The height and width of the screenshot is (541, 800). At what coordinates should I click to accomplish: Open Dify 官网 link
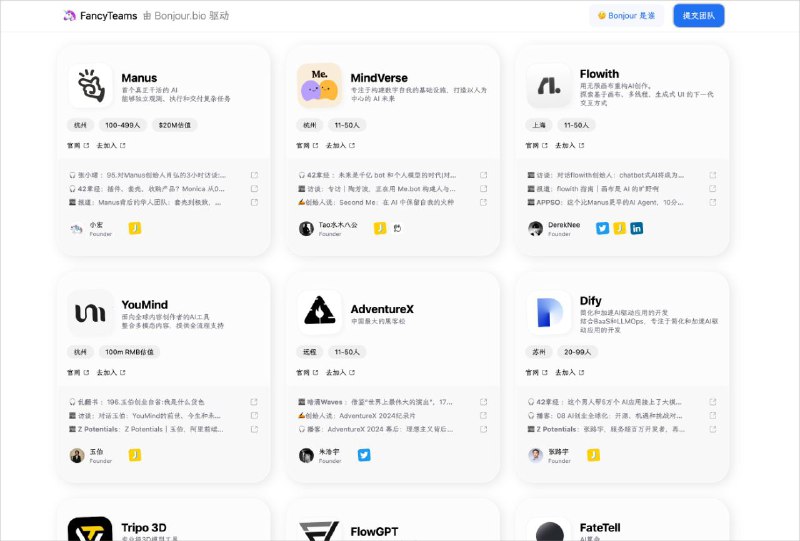[536, 373]
